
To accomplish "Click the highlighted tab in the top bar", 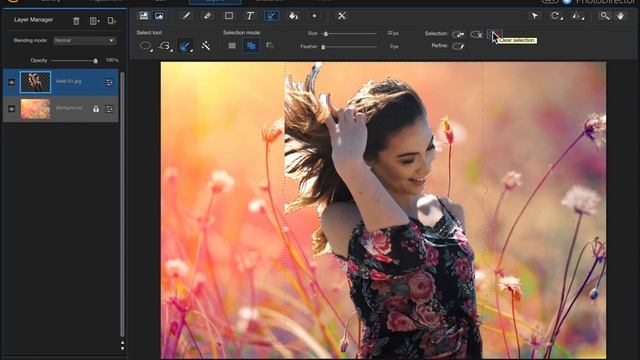I will click(215, 2).
